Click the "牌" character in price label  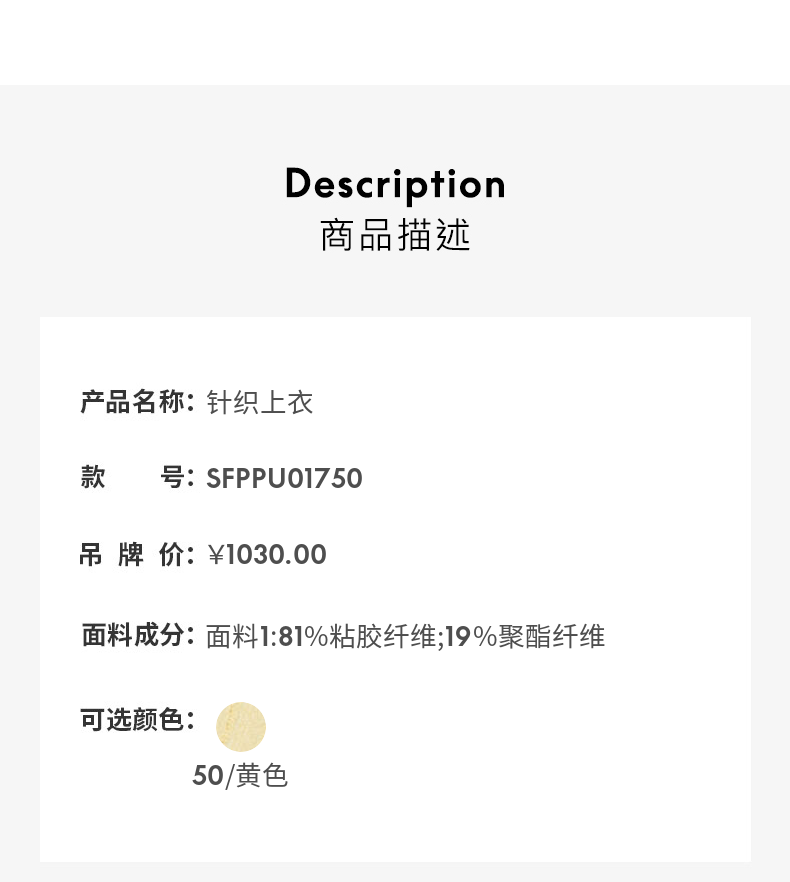click(131, 555)
